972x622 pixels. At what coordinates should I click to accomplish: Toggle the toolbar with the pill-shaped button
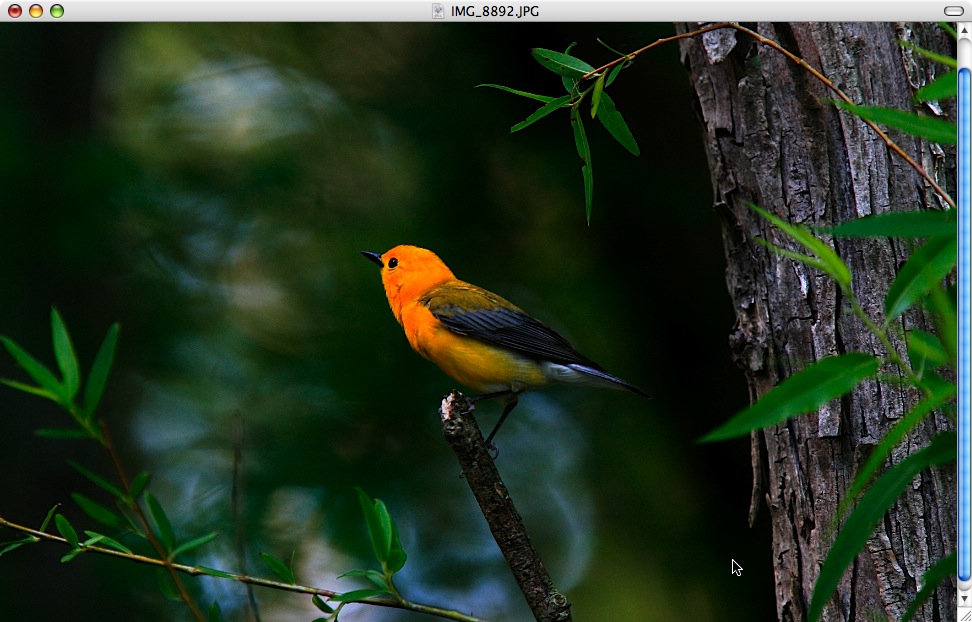[x=953, y=11]
